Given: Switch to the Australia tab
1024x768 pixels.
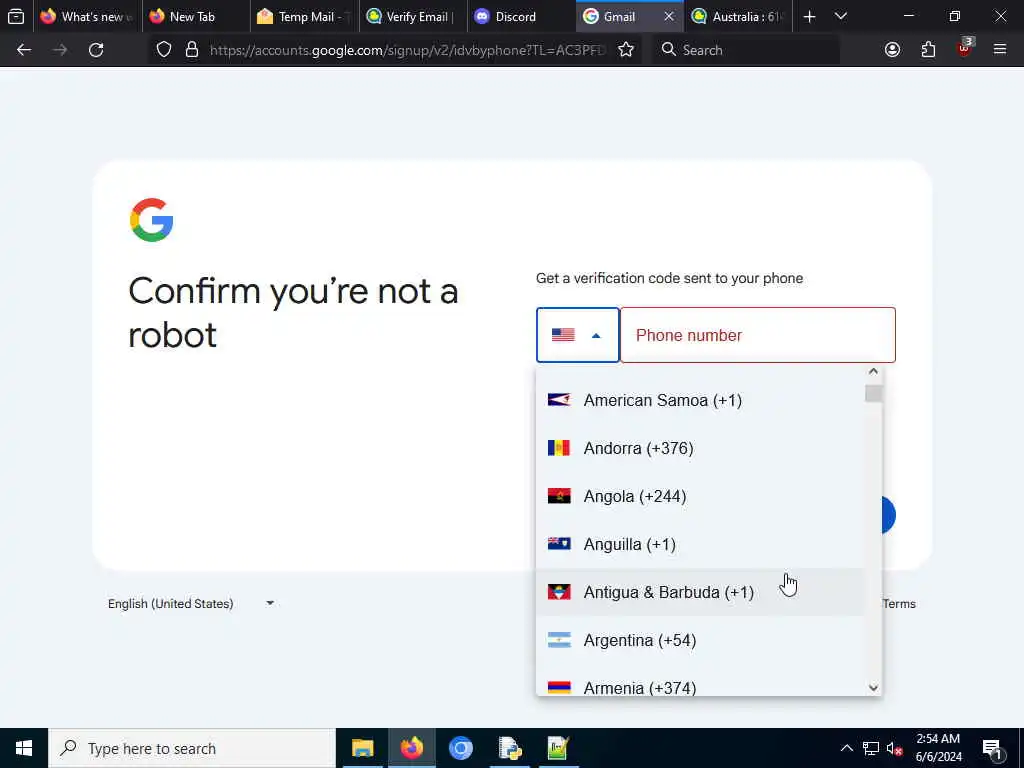Looking at the screenshot, I should (x=737, y=17).
